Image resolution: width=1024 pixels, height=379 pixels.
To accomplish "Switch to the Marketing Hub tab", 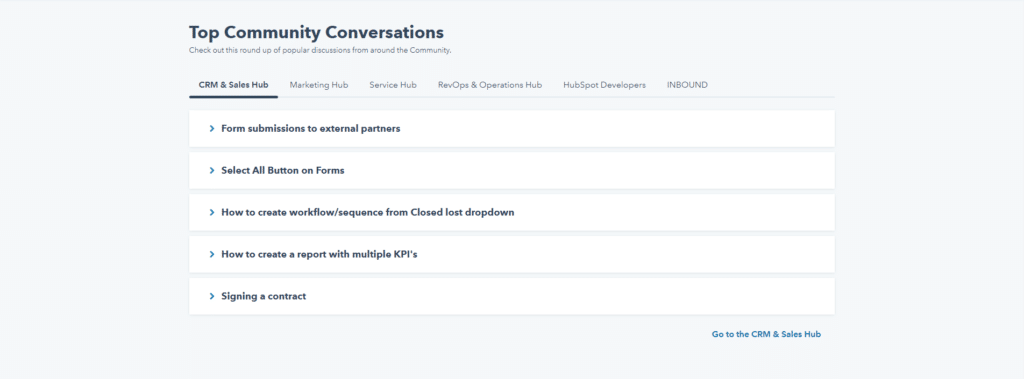I will [x=319, y=85].
